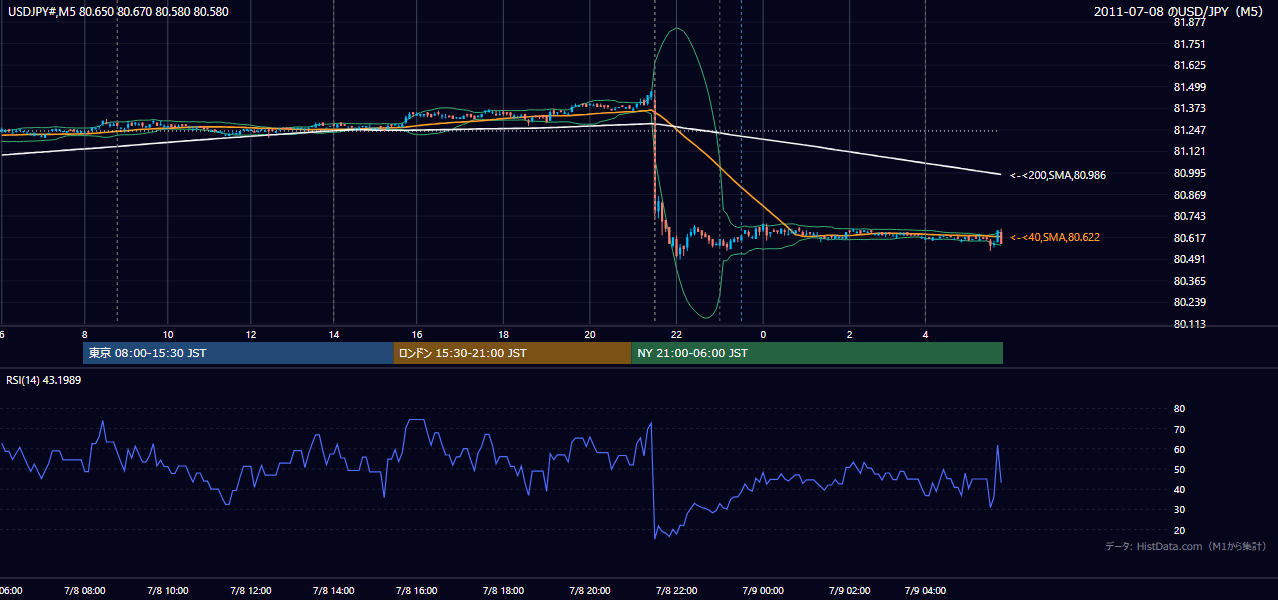Viewport: 1278px width, 600px height.
Task: Click the RSI scale value 40
Action: [x=1179, y=489]
